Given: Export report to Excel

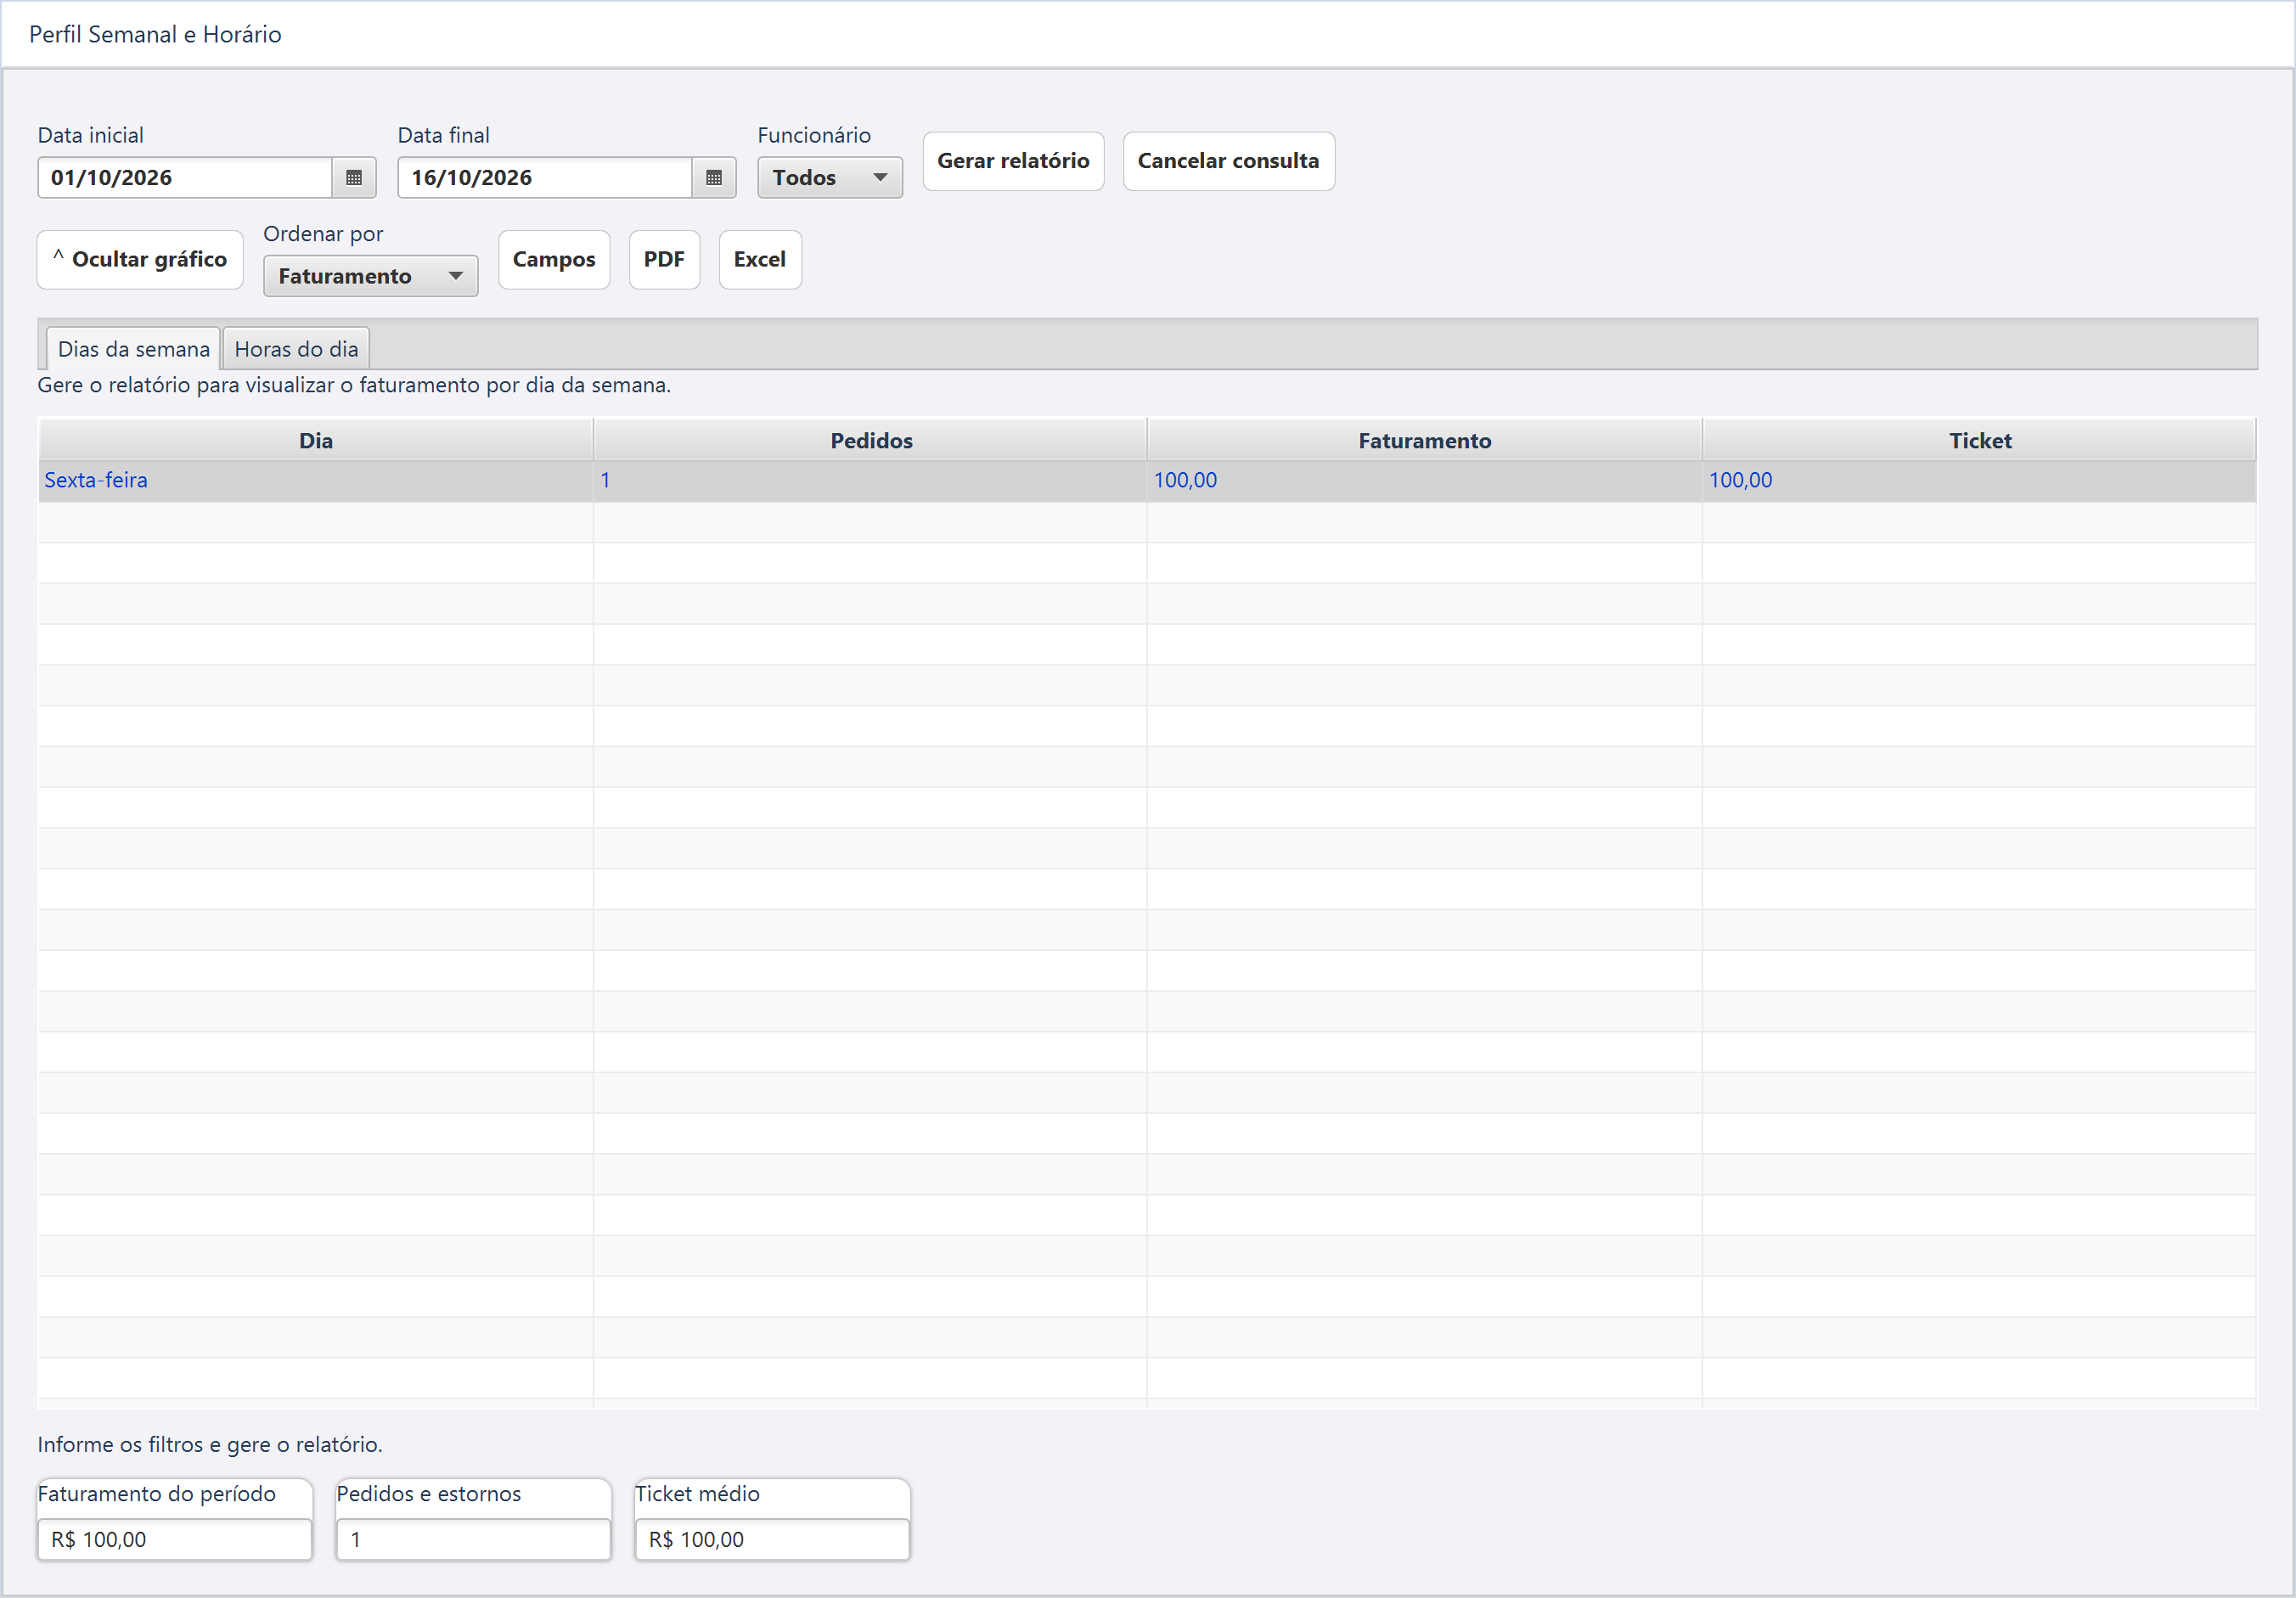Looking at the screenshot, I should point(760,260).
